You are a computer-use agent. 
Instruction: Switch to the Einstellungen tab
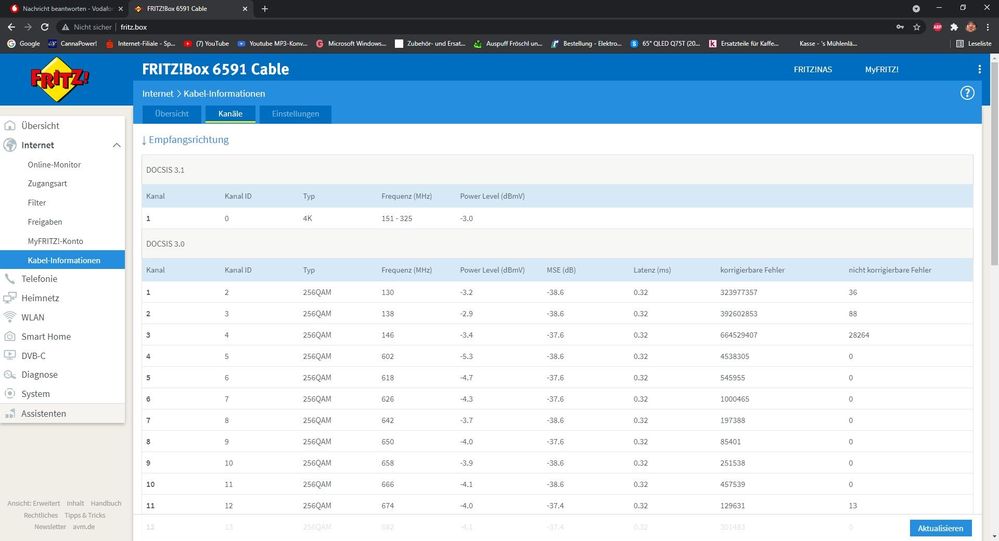tap(295, 114)
